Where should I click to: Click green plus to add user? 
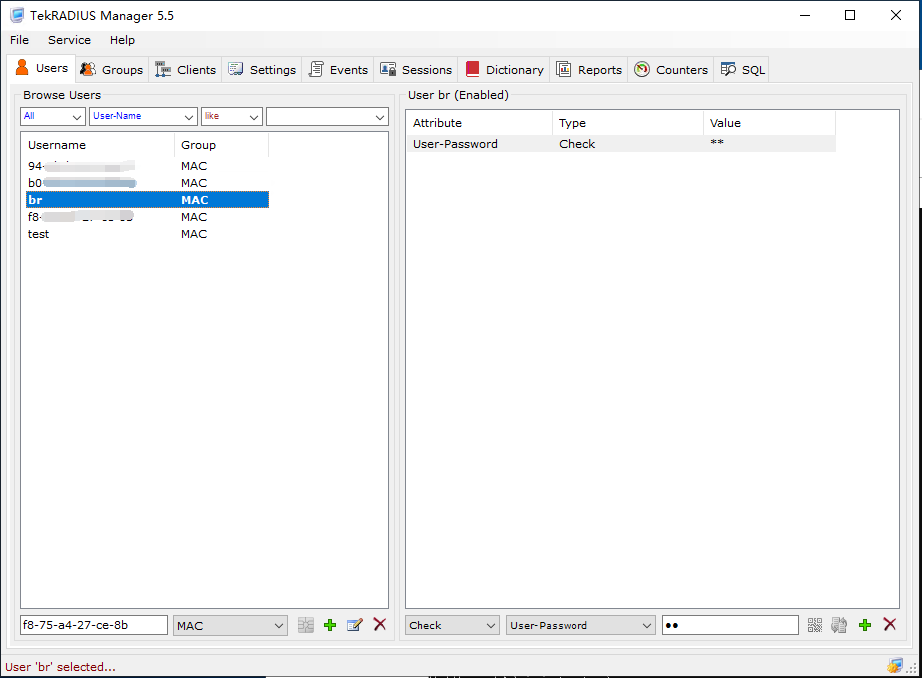click(x=330, y=625)
